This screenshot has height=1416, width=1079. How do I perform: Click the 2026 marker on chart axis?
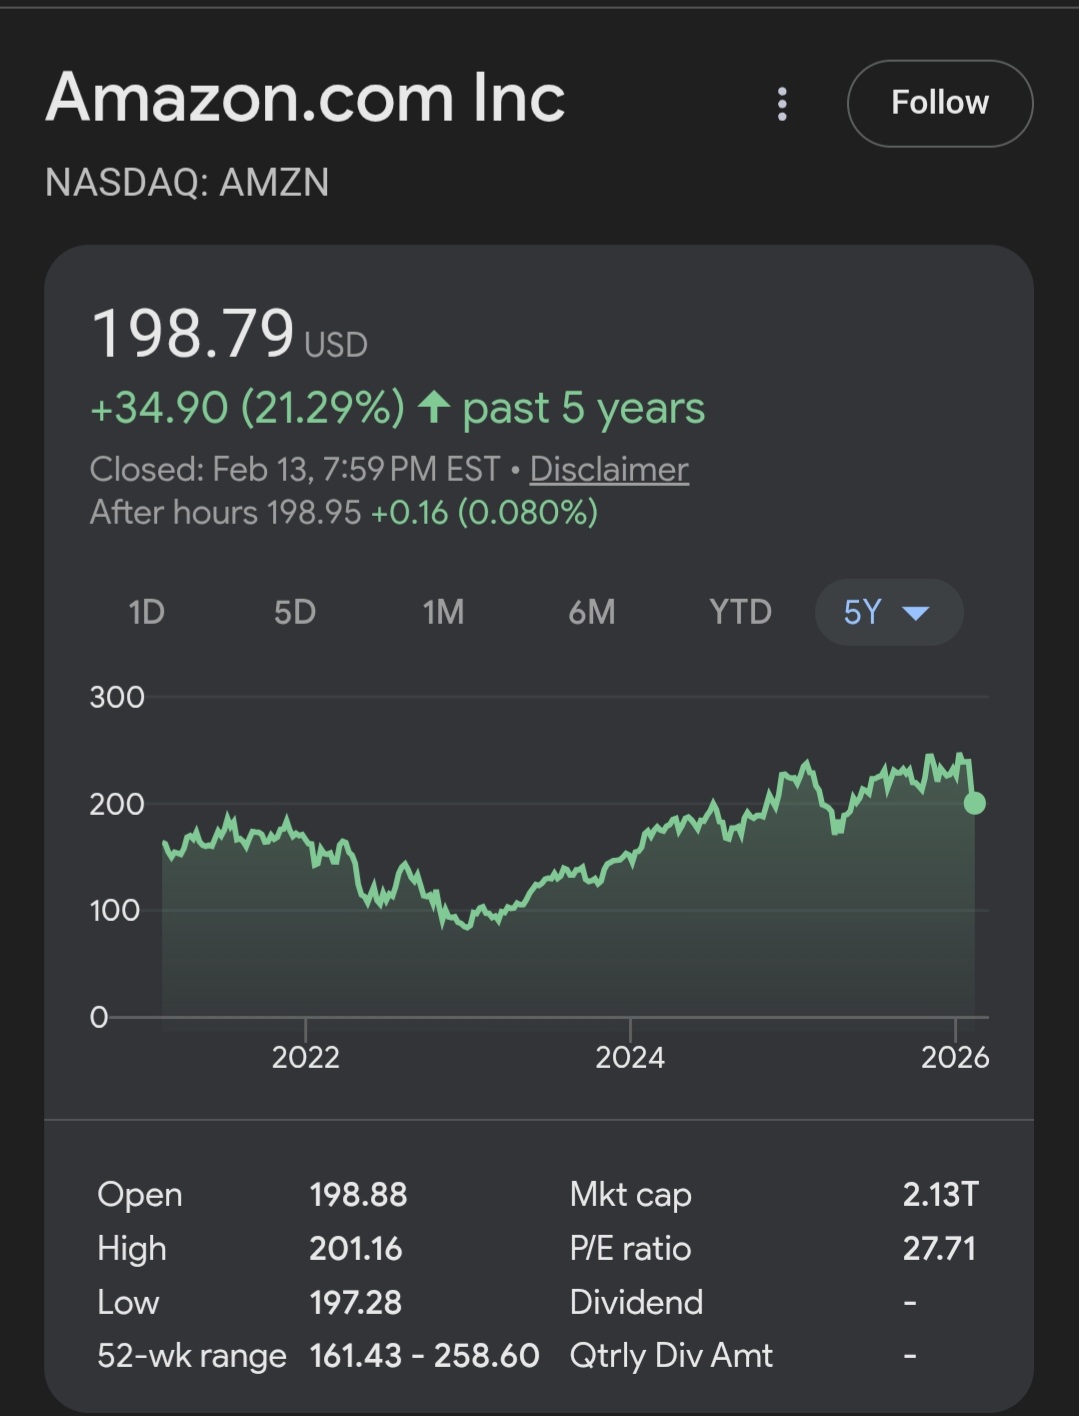tap(955, 1057)
